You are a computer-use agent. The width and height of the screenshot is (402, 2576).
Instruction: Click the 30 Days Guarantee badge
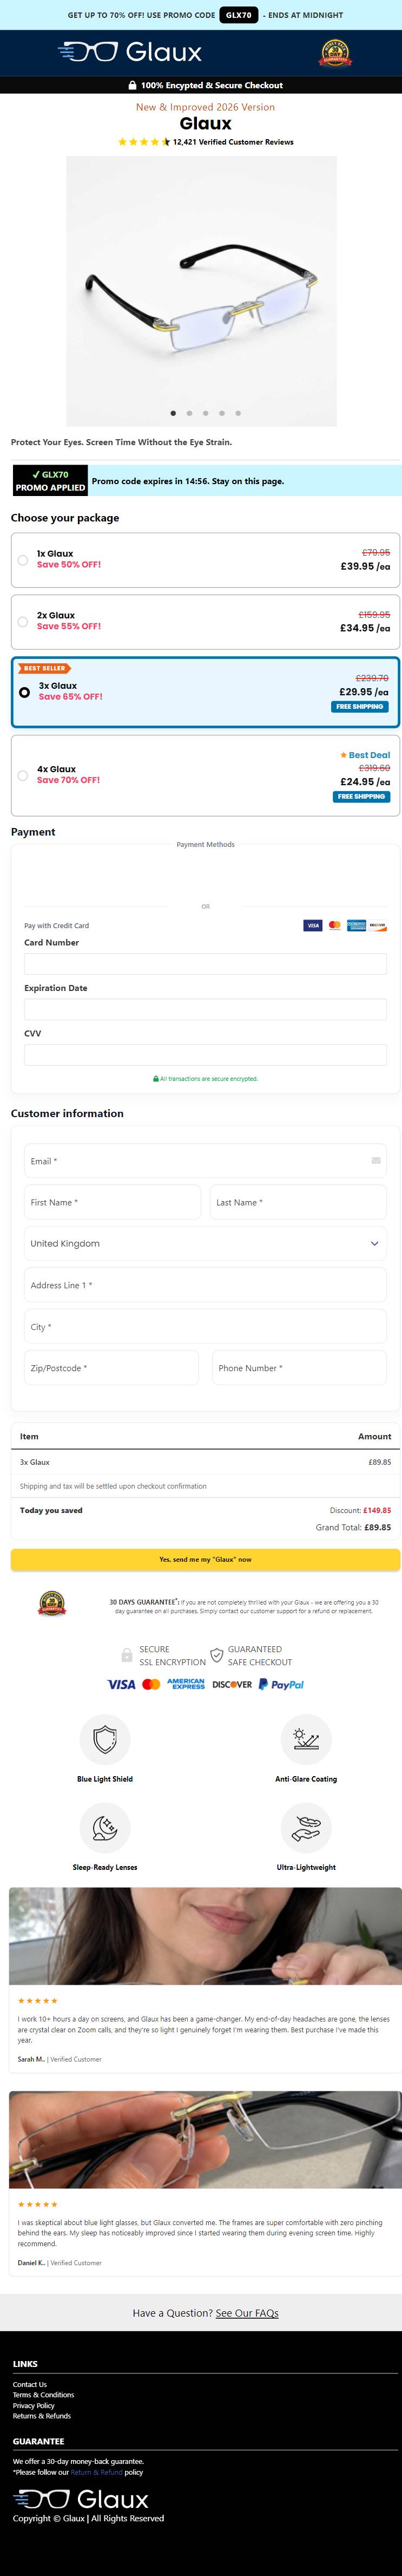tap(52, 1603)
